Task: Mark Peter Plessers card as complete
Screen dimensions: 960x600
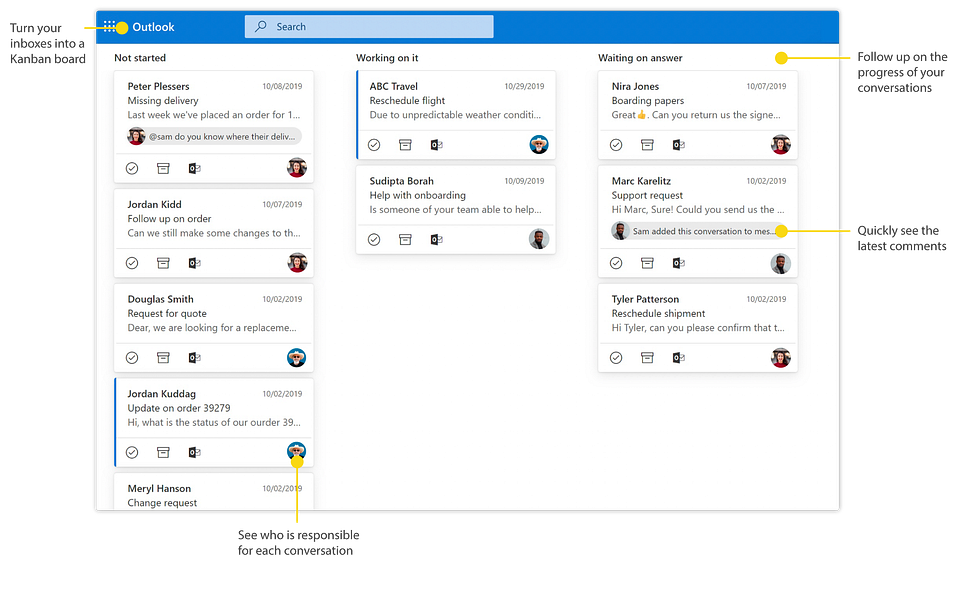Action: click(x=132, y=168)
